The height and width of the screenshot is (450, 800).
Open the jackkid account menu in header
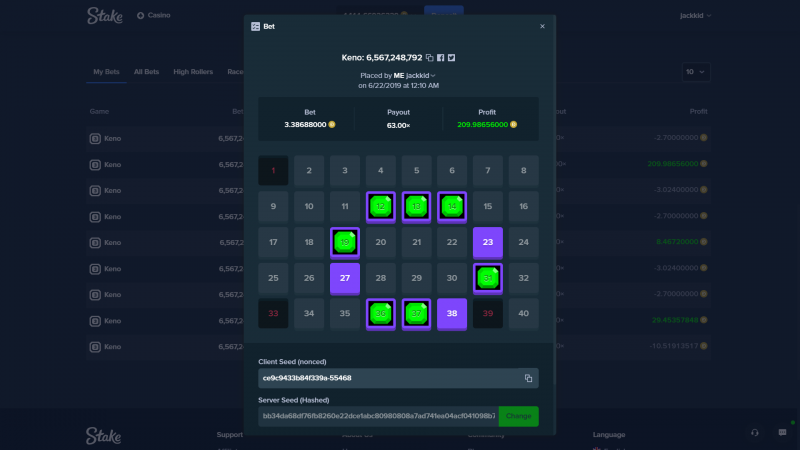point(695,16)
